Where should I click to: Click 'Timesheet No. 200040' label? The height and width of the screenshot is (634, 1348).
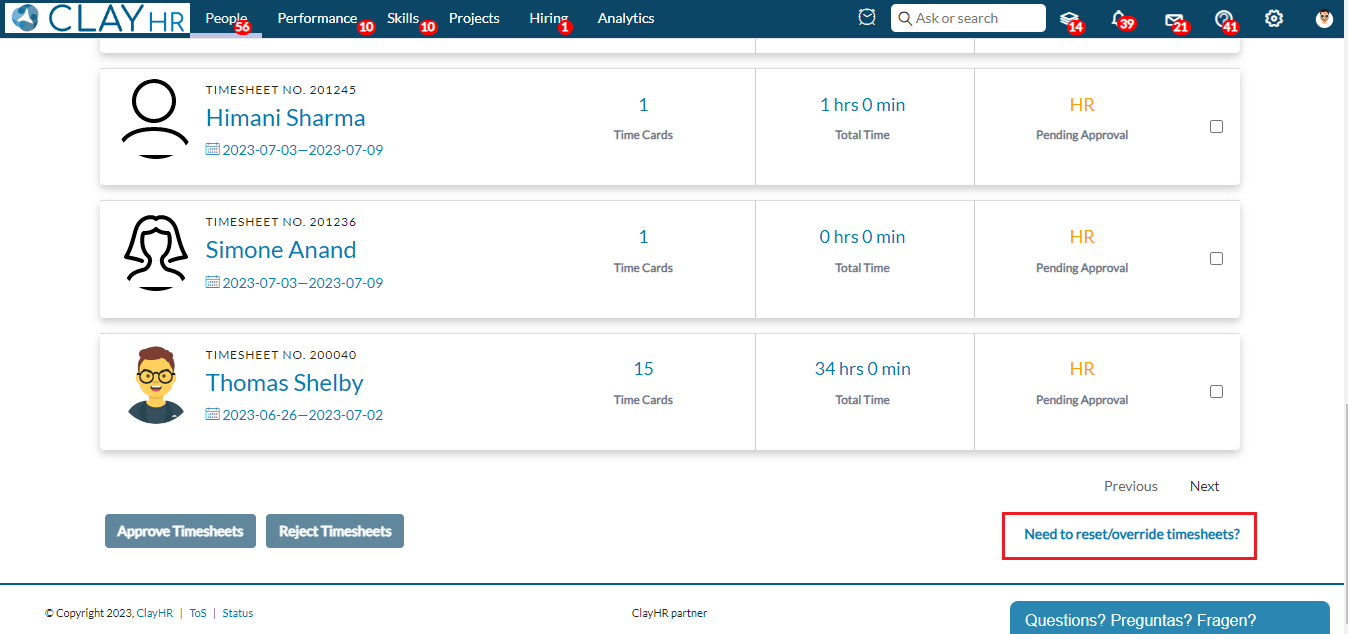(281, 355)
